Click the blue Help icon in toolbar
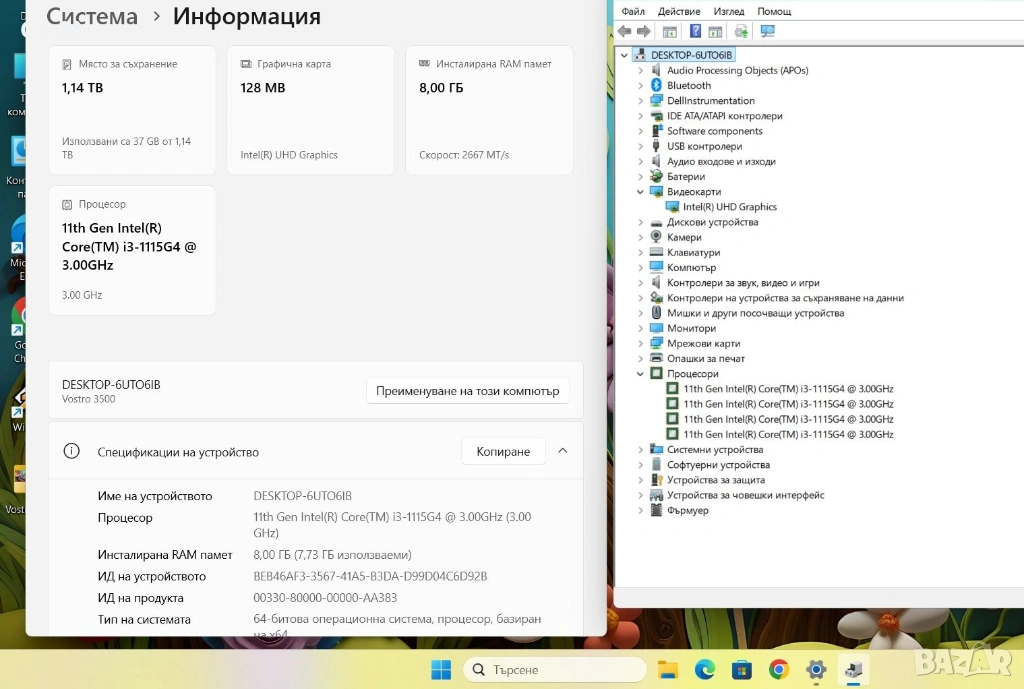 pos(695,32)
